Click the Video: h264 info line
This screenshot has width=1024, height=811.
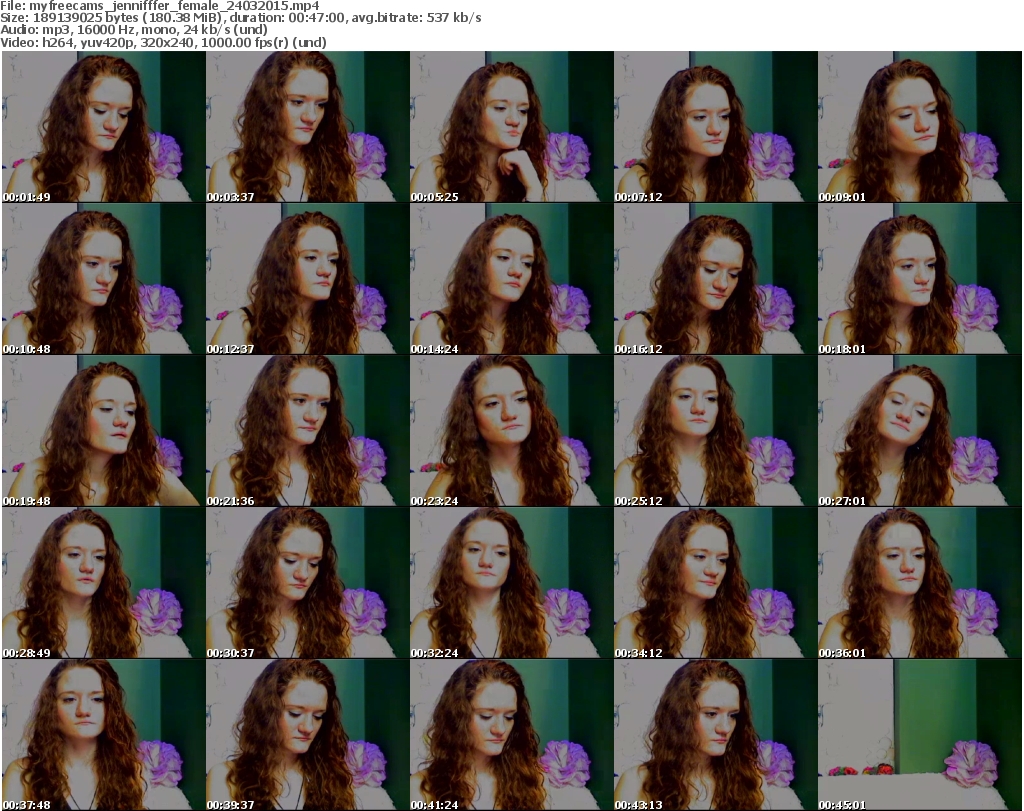pos(163,42)
